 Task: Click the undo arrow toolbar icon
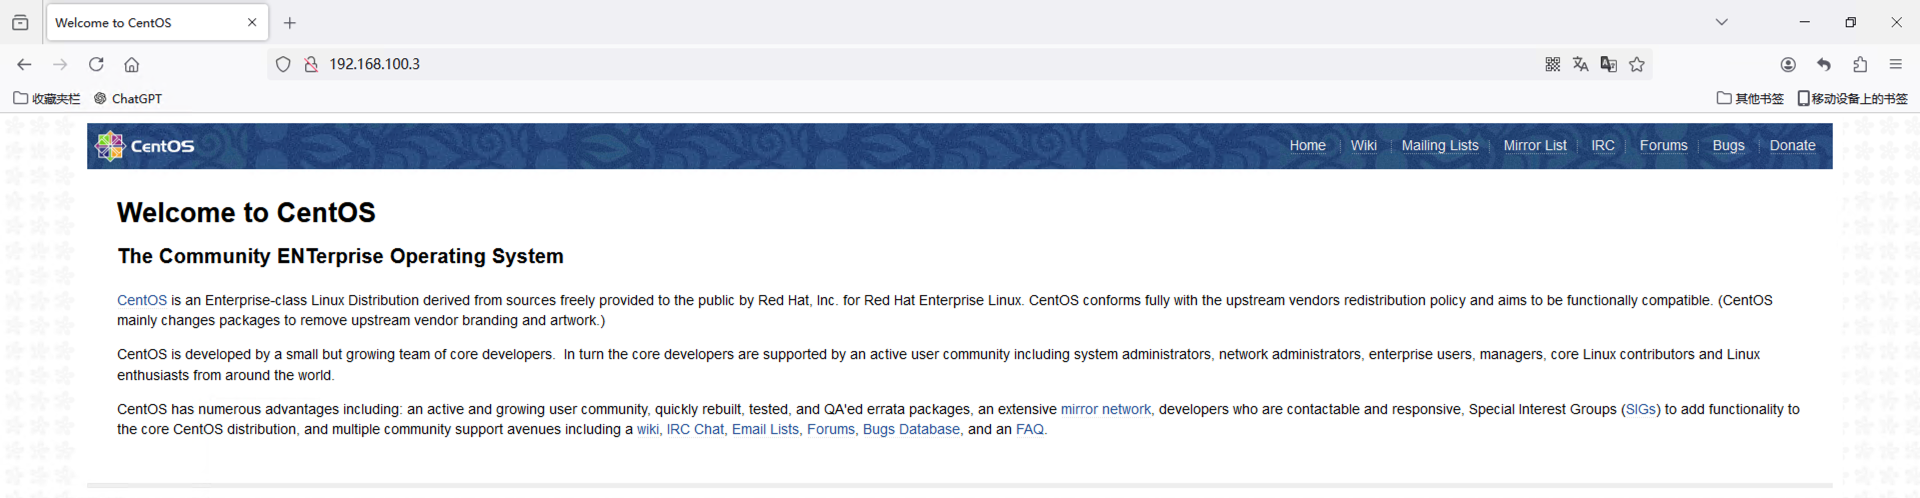(x=1824, y=64)
